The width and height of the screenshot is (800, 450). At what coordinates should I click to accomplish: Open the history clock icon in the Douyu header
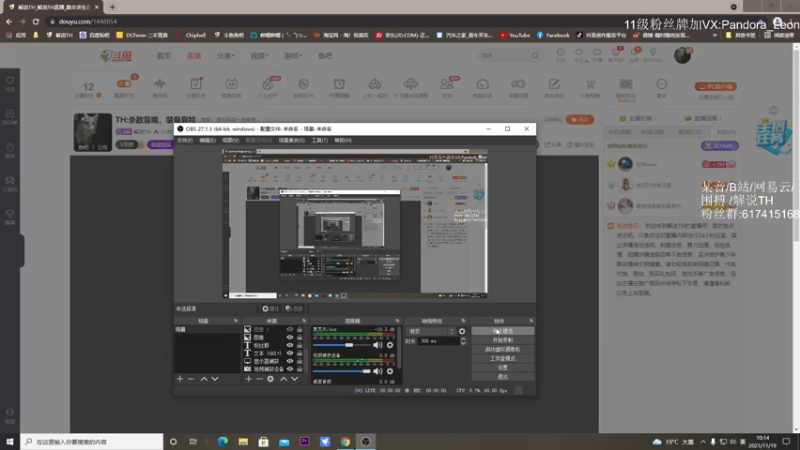pos(560,53)
